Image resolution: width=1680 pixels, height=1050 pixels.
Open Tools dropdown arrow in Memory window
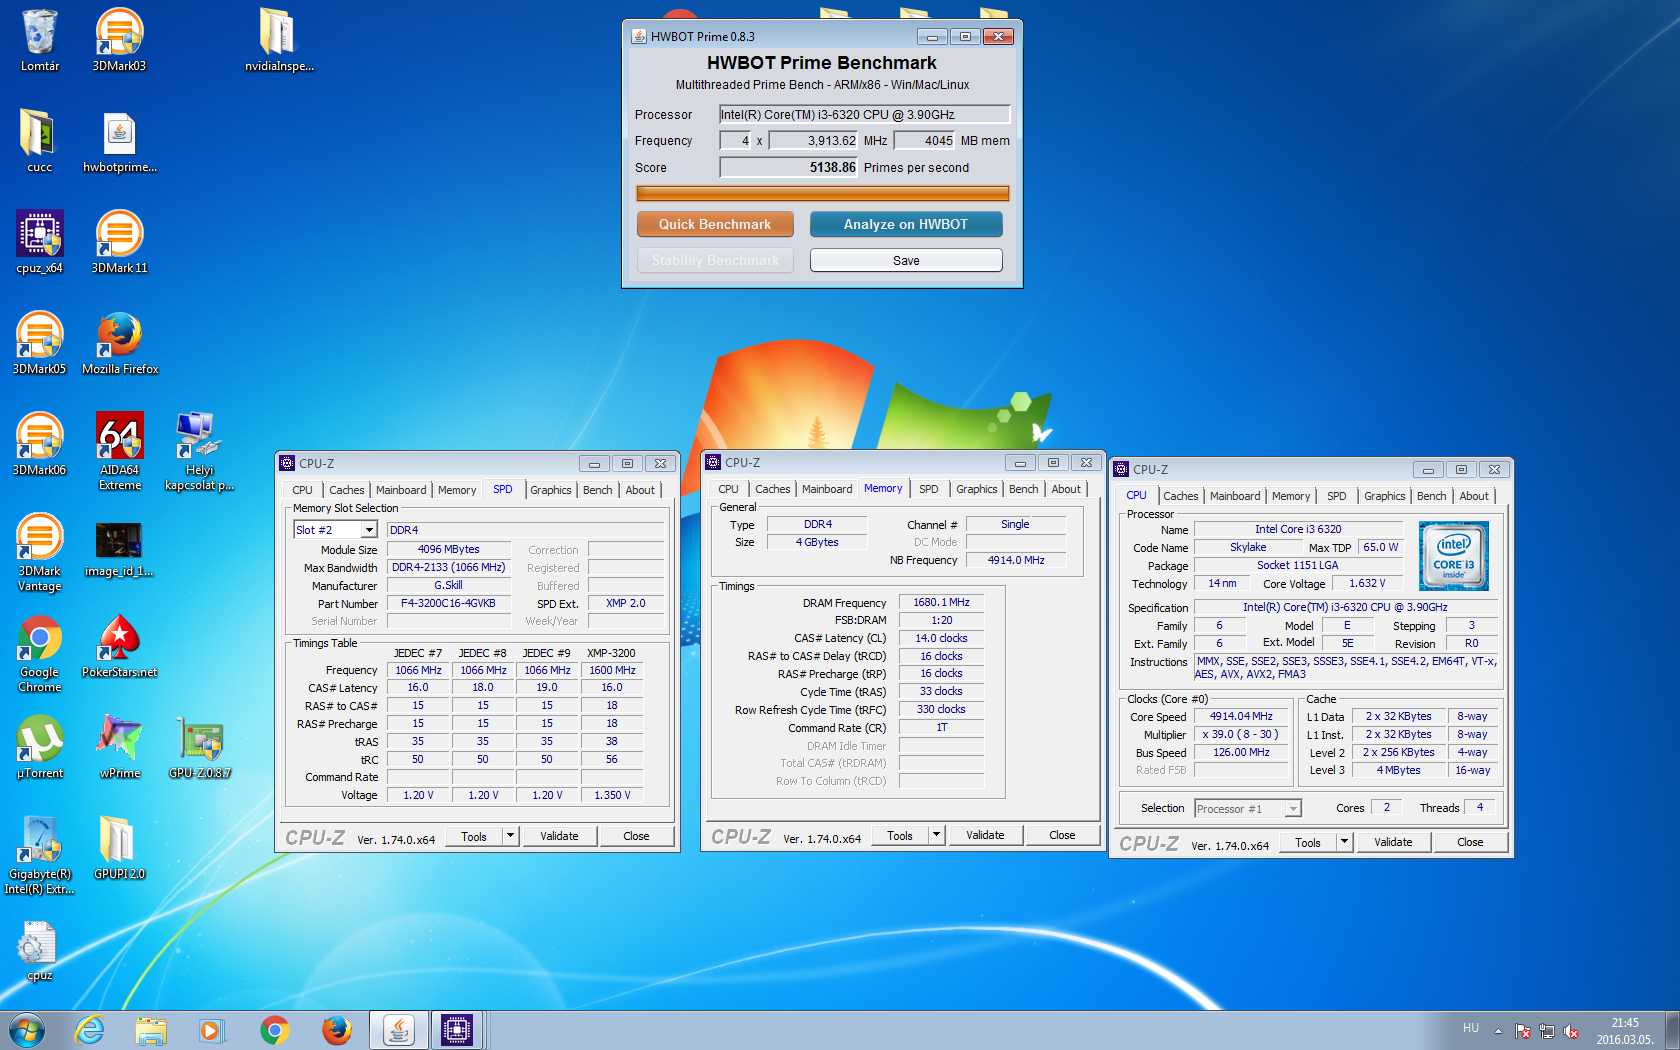(x=937, y=835)
